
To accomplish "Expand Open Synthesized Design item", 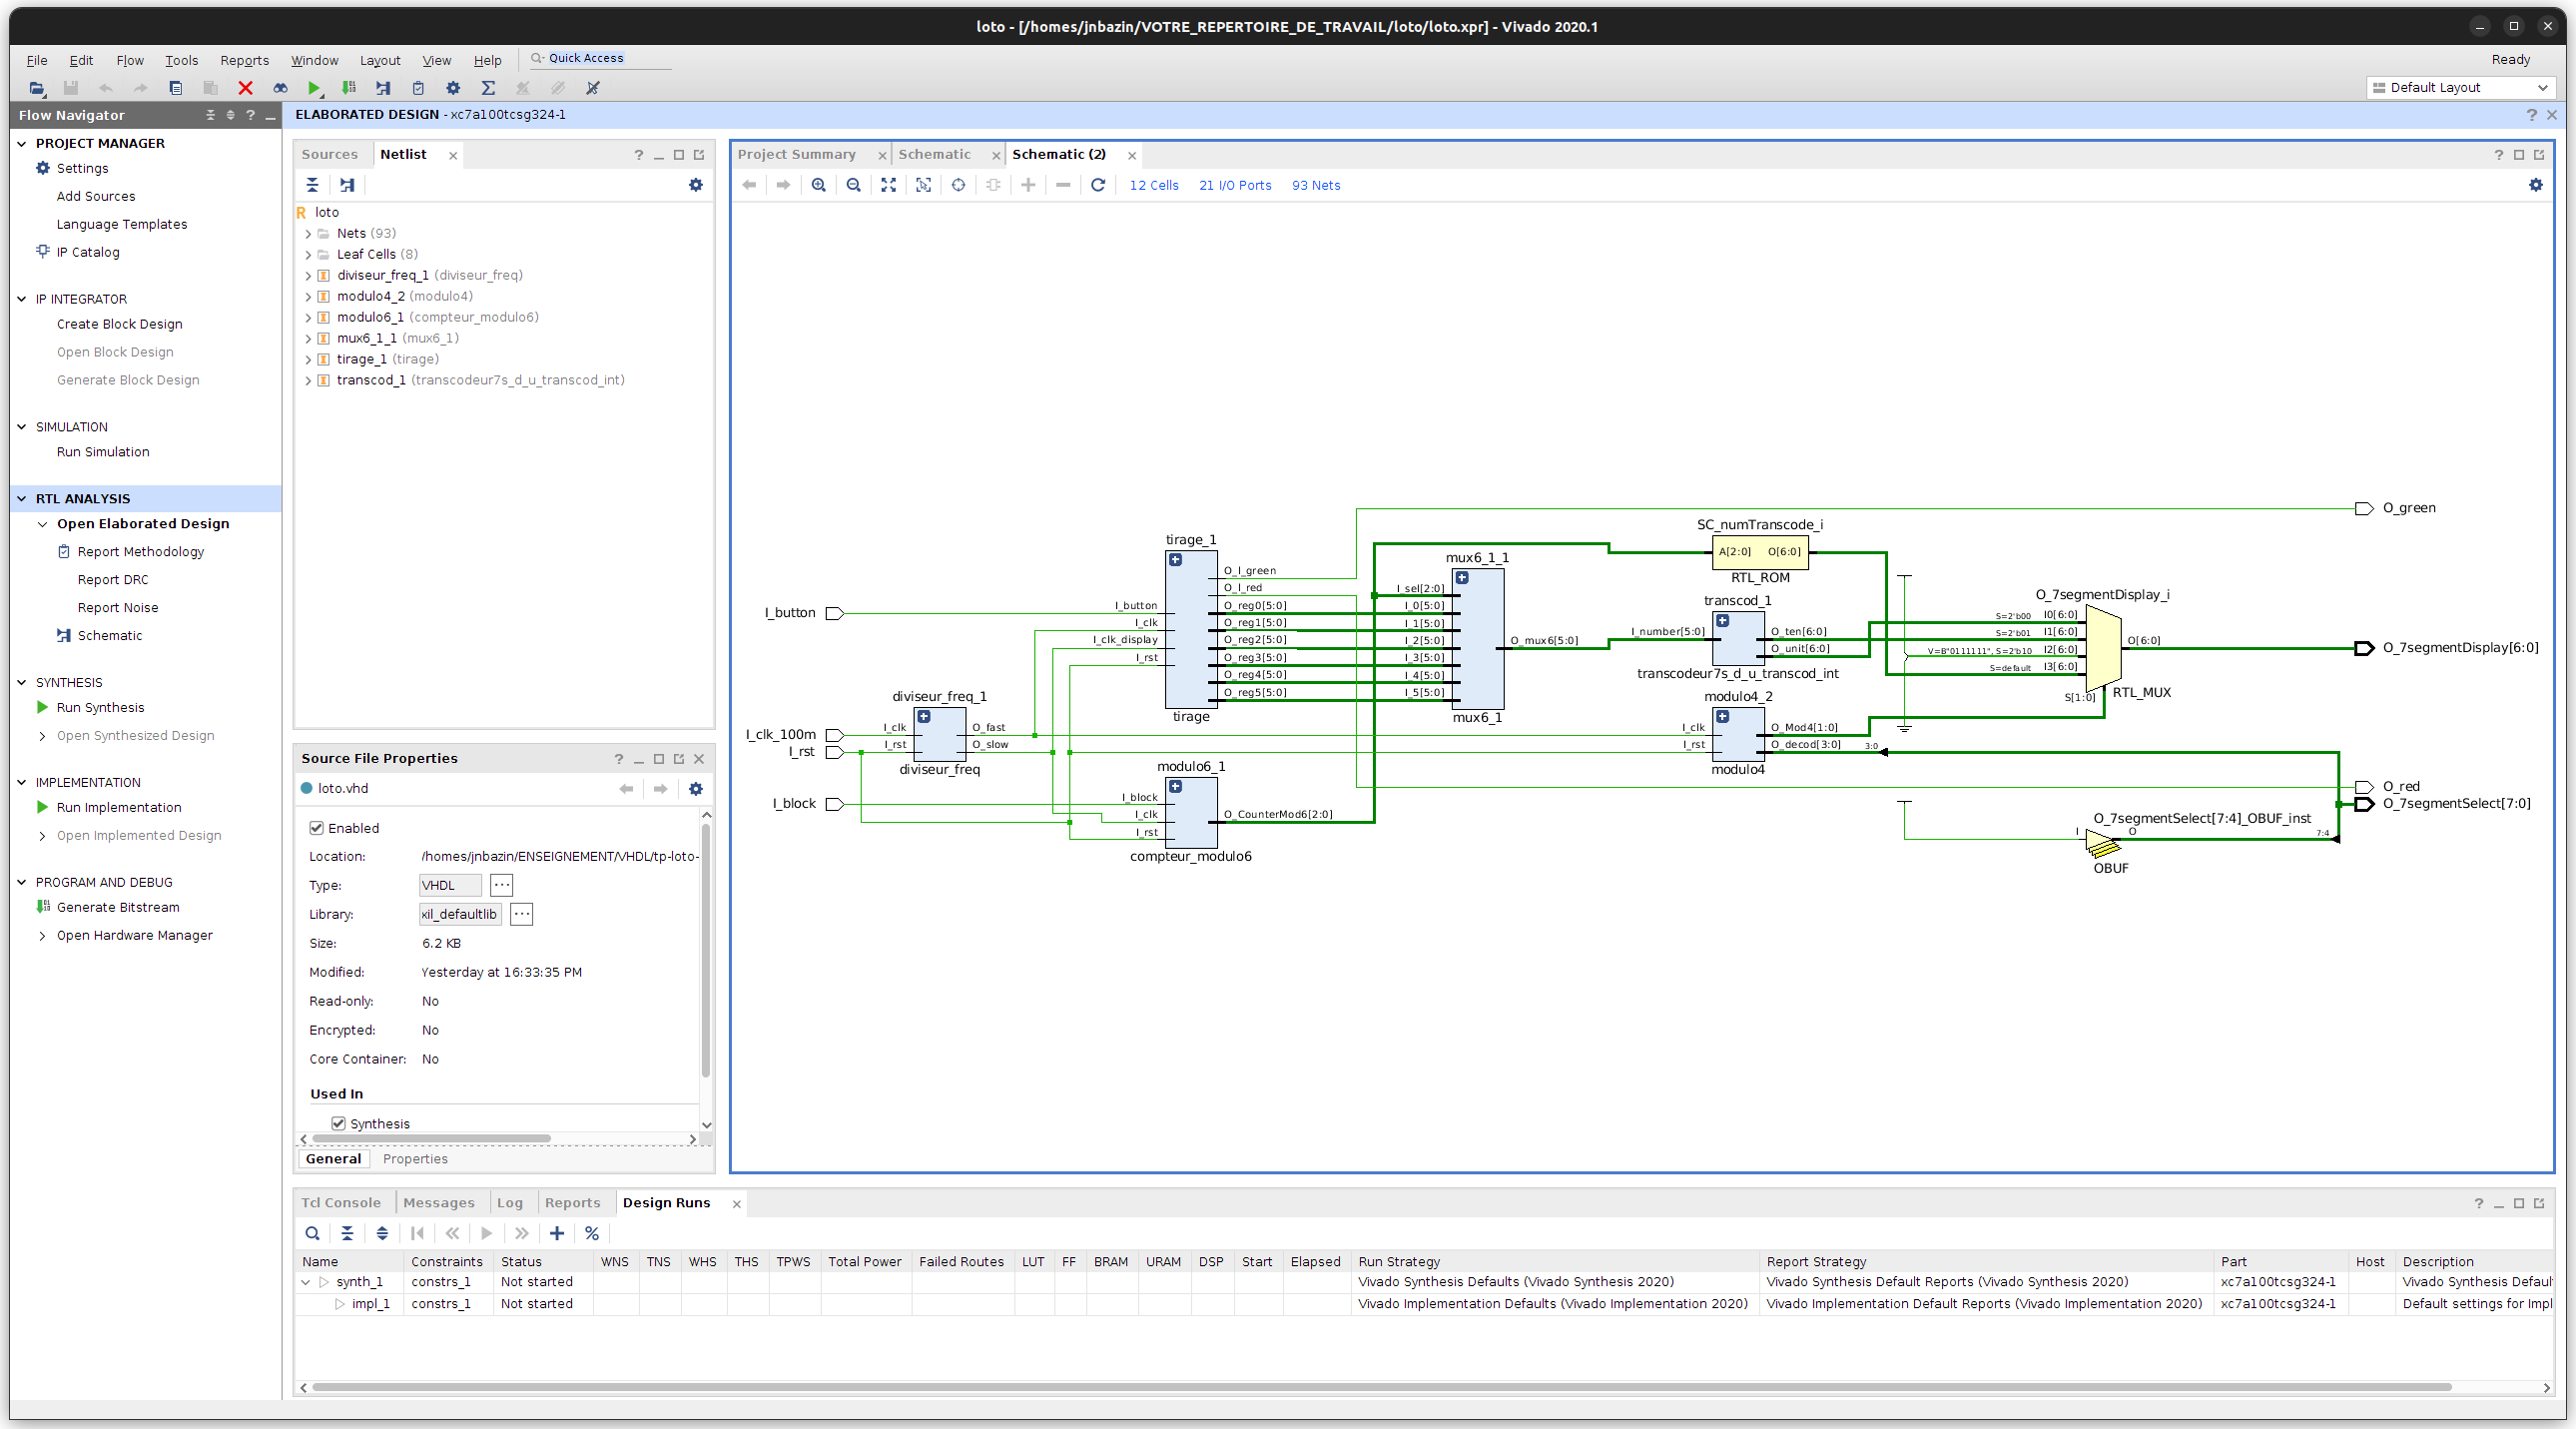I will pyautogui.click(x=42, y=736).
